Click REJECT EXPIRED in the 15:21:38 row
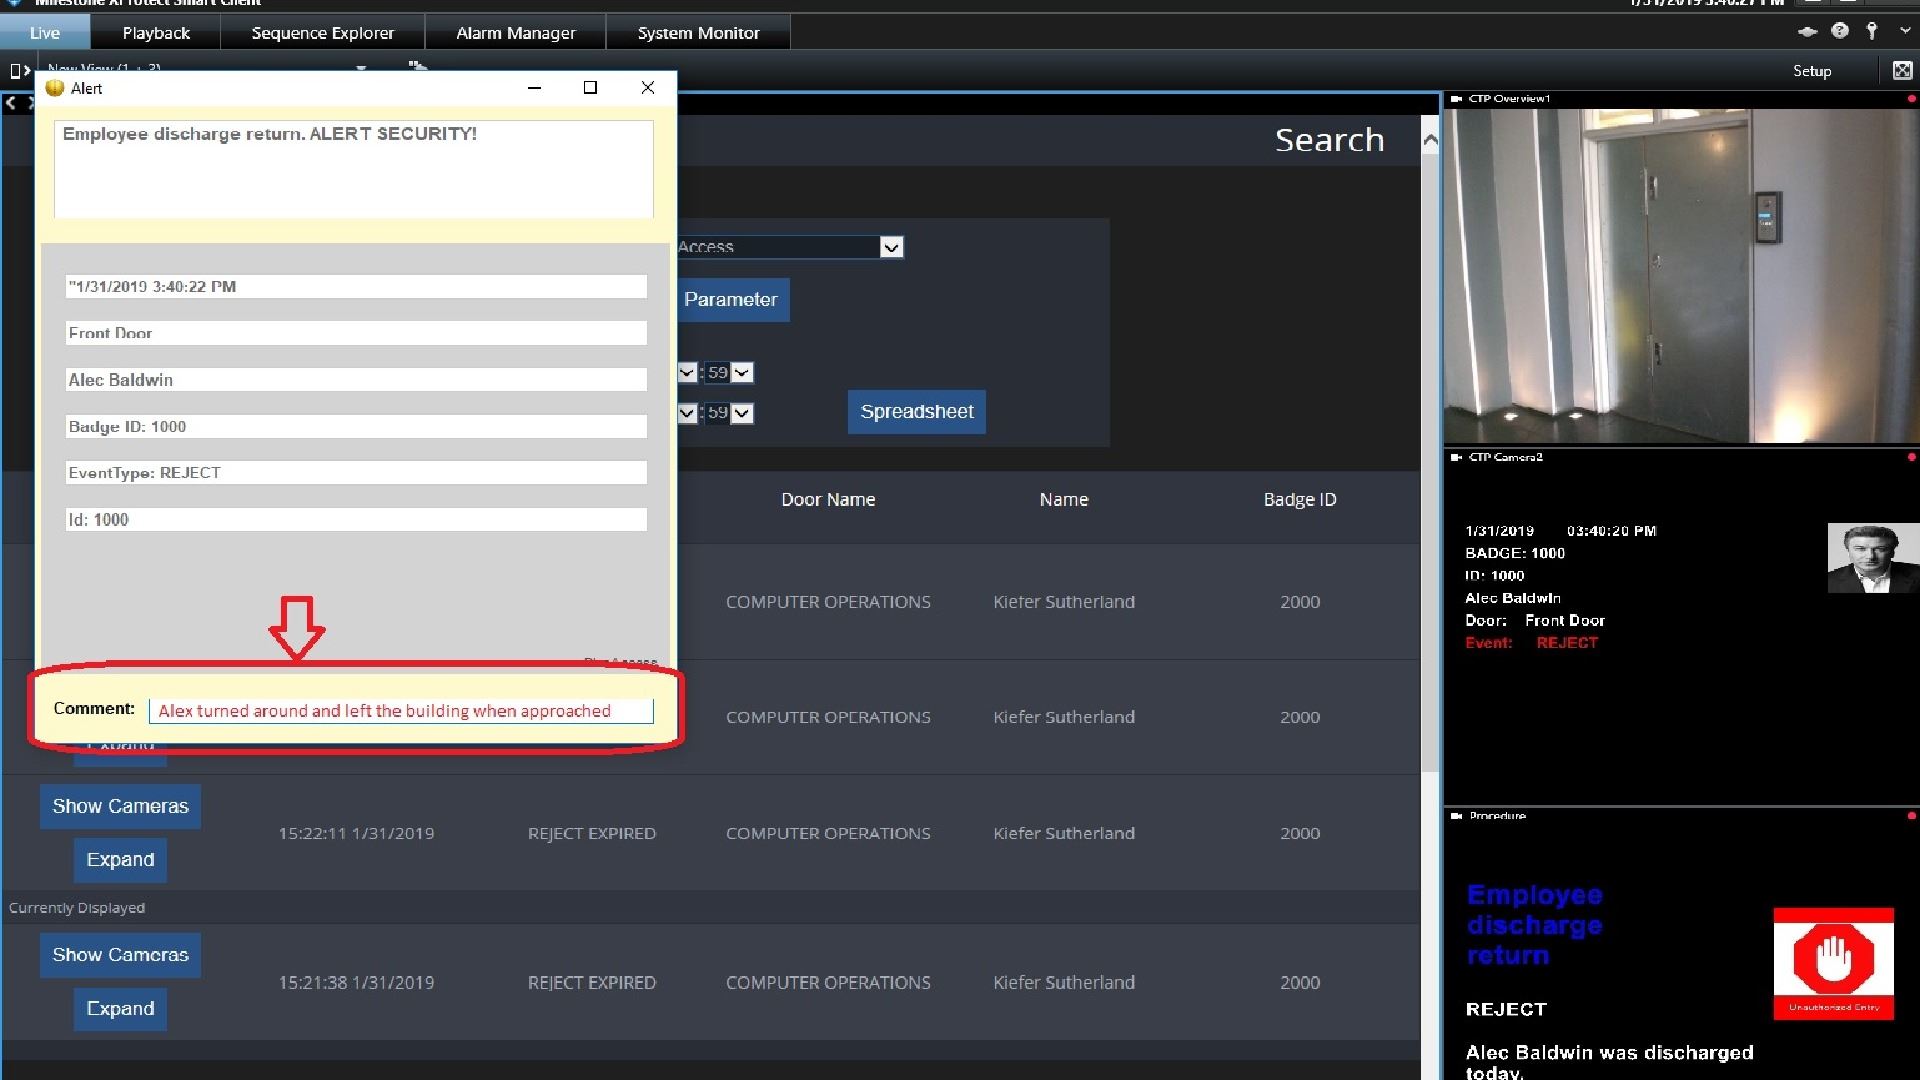The width and height of the screenshot is (1920, 1080). (591, 983)
